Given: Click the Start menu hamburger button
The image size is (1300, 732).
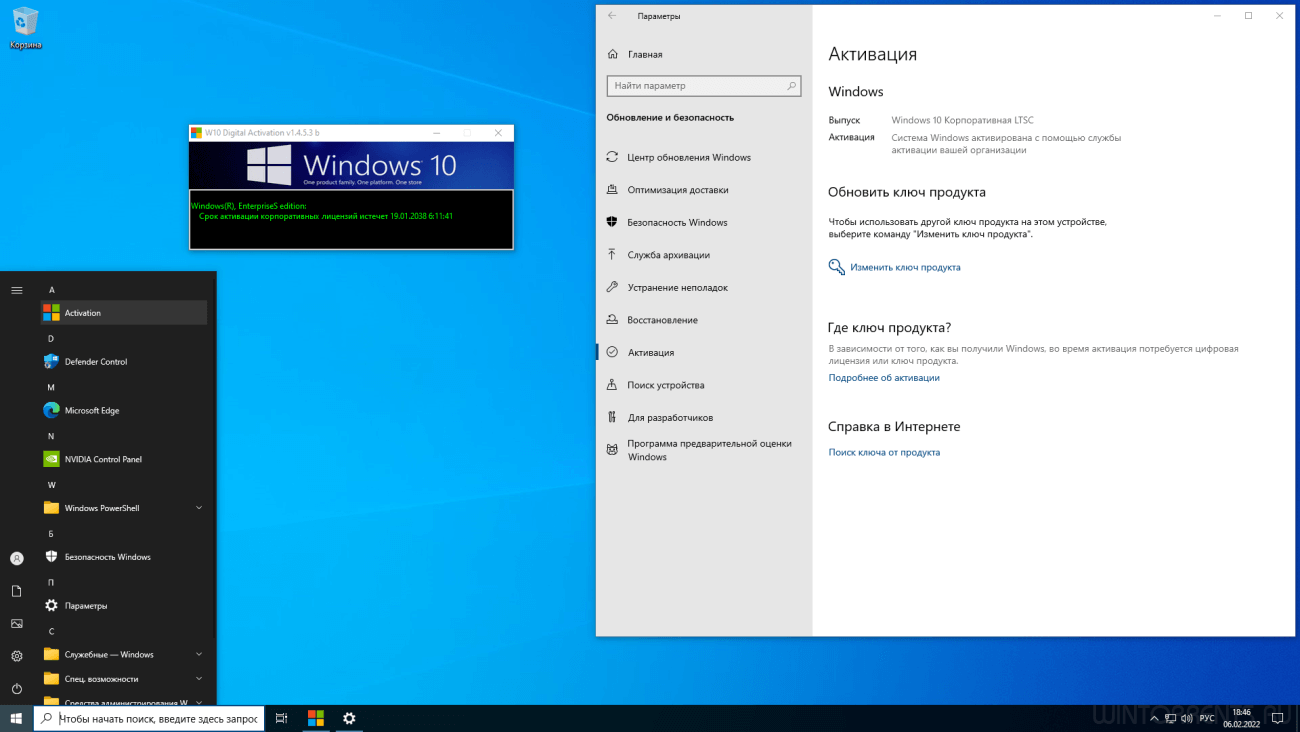Looking at the screenshot, I should (x=17, y=290).
